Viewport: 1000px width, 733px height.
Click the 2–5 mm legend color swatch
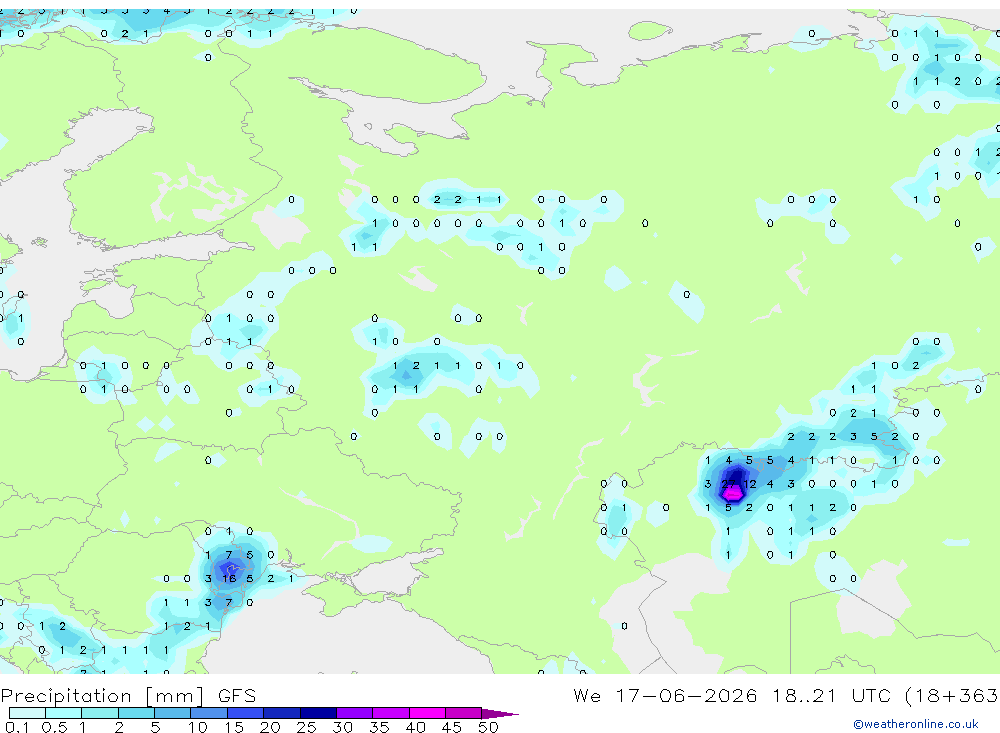point(136,713)
